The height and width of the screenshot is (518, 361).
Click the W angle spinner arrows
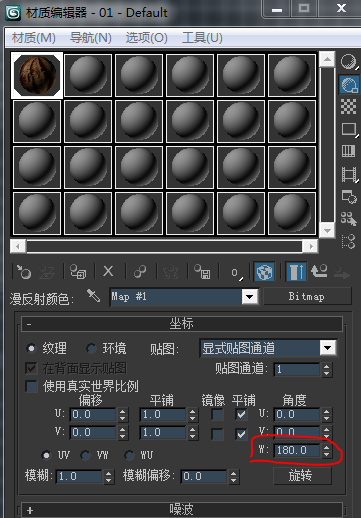326,451
